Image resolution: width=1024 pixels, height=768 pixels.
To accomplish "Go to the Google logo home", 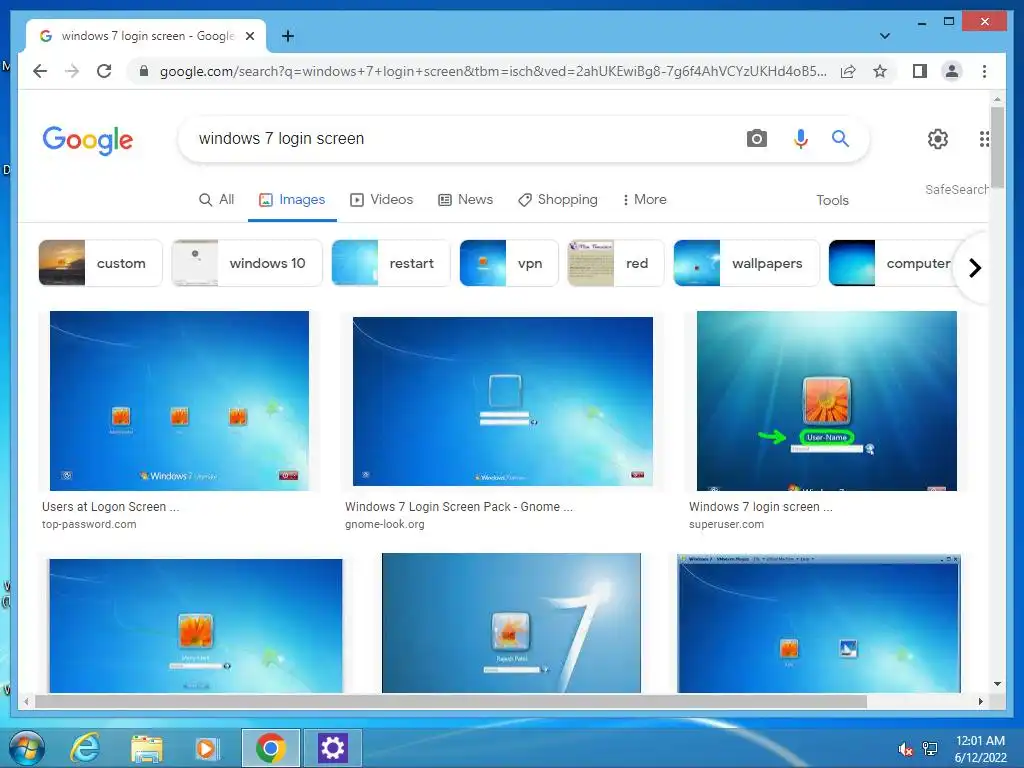I will tap(88, 140).
